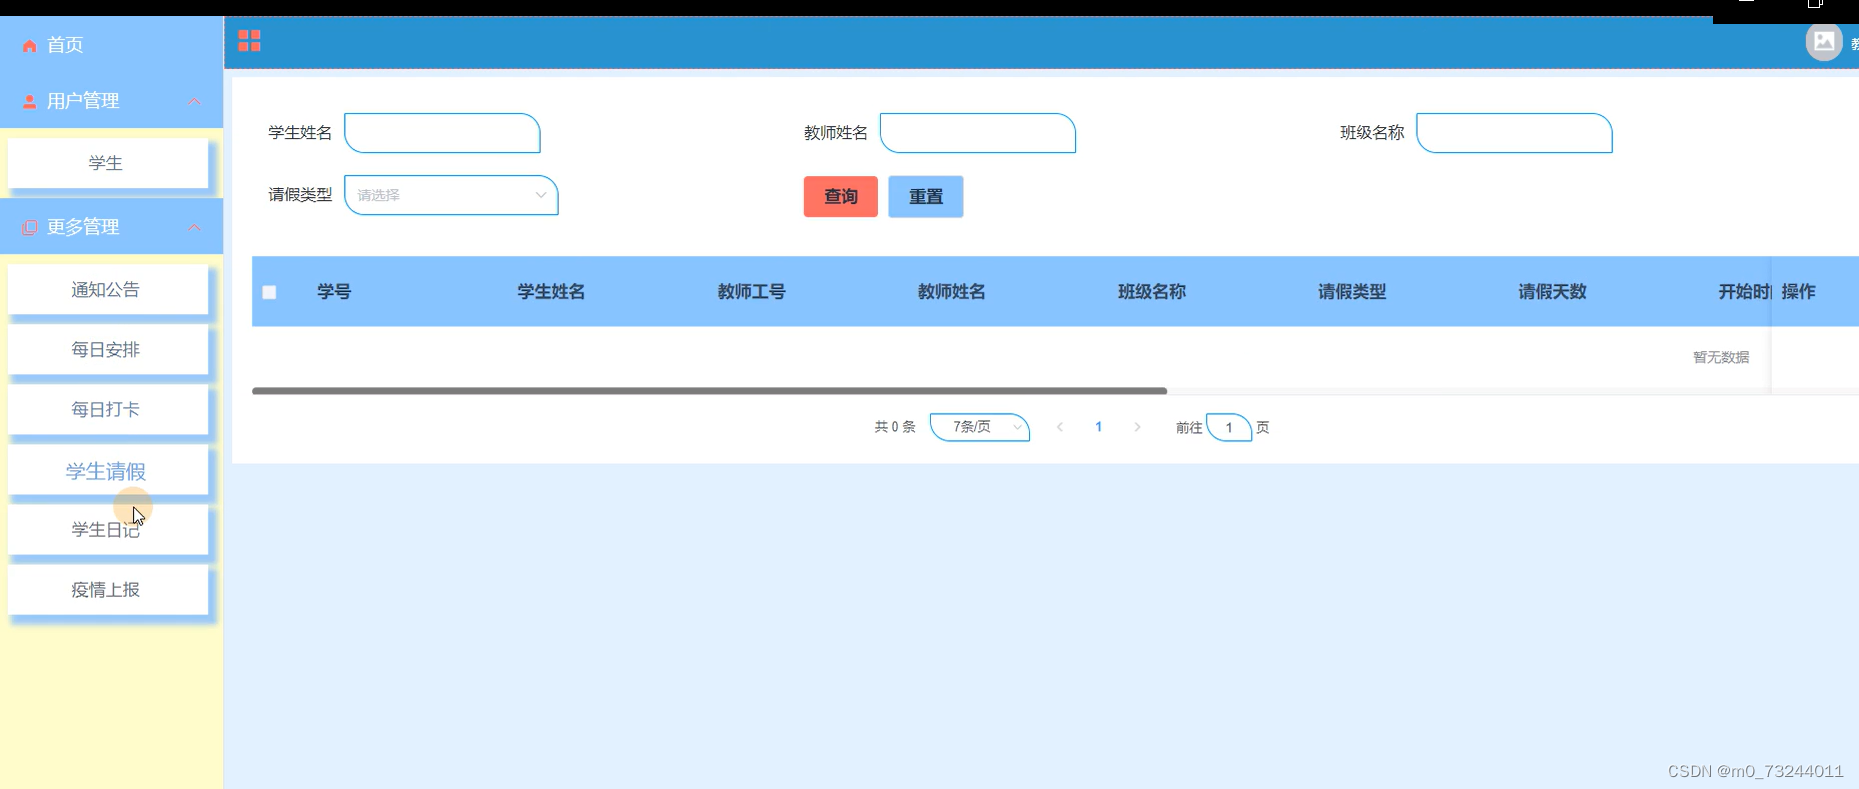Click the 教师工号 column header
1859x789 pixels.
[x=751, y=292]
